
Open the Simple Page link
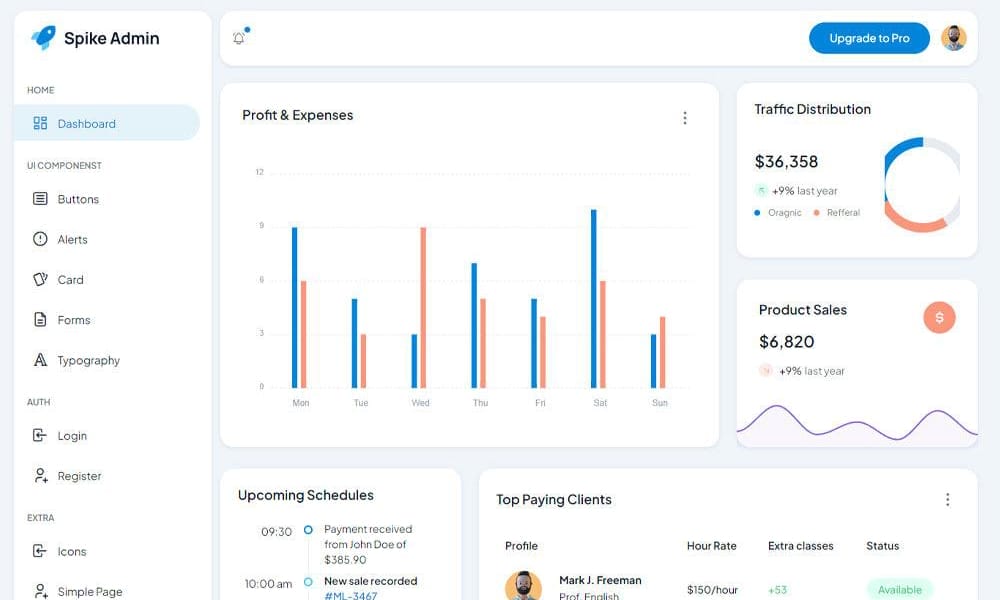(x=39, y=591)
